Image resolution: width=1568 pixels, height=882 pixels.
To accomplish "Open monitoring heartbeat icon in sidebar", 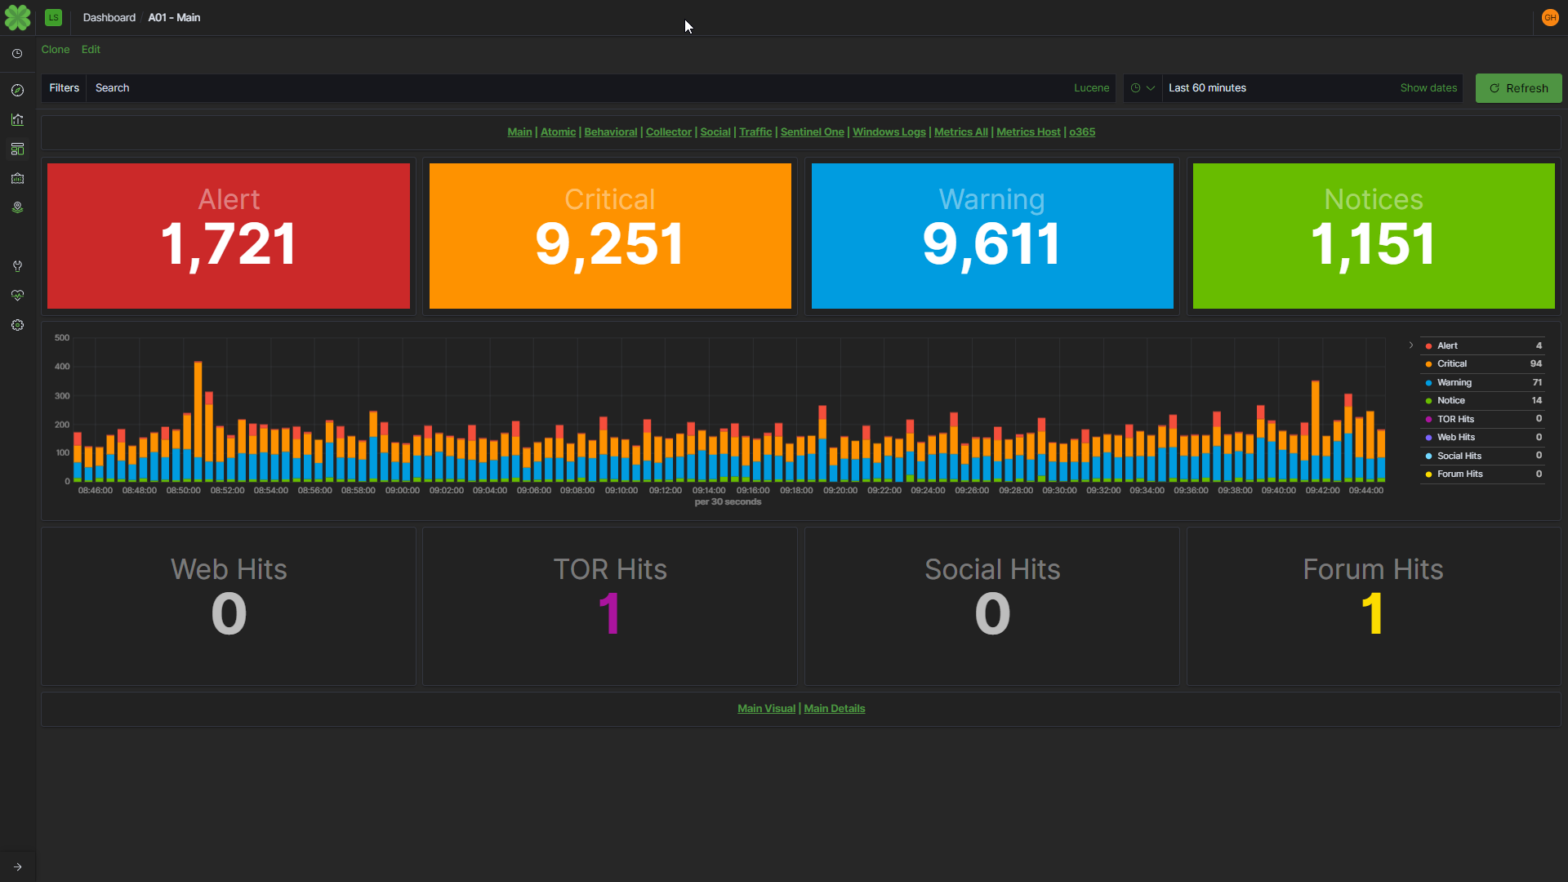I will 17,296.
